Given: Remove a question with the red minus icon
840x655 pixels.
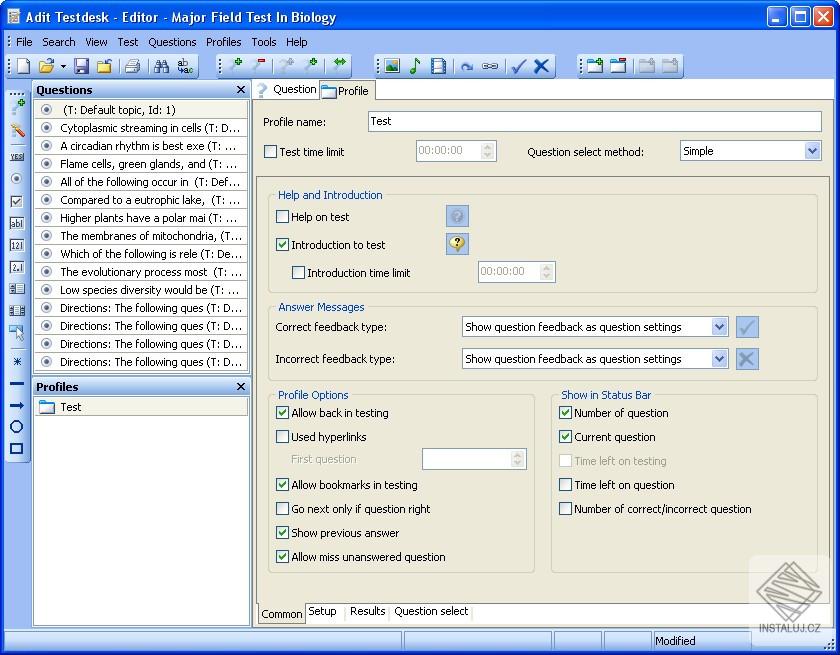Looking at the screenshot, I should 260,65.
